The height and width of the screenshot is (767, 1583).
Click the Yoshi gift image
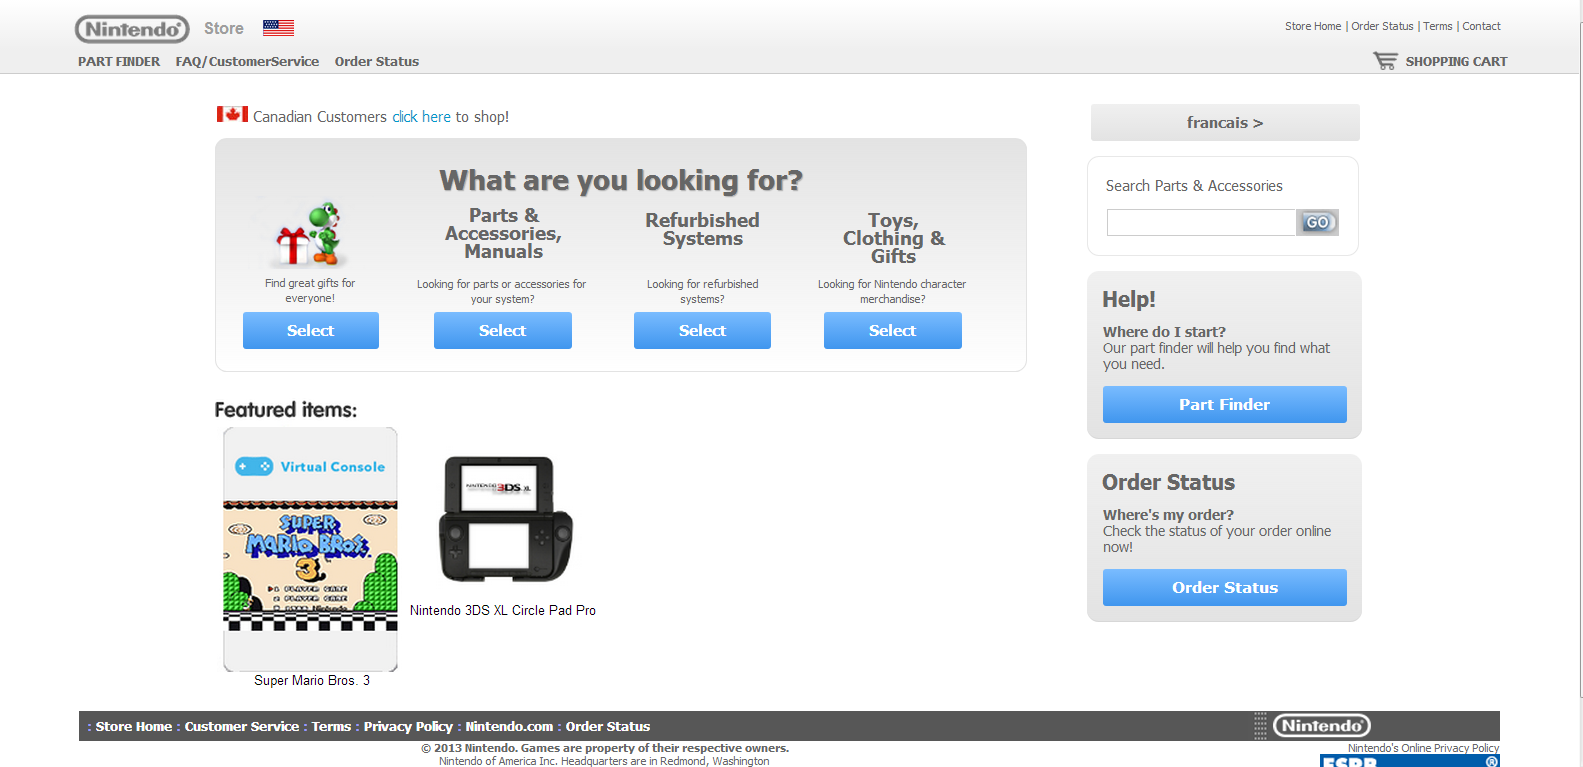pyautogui.click(x=310, y=234)
